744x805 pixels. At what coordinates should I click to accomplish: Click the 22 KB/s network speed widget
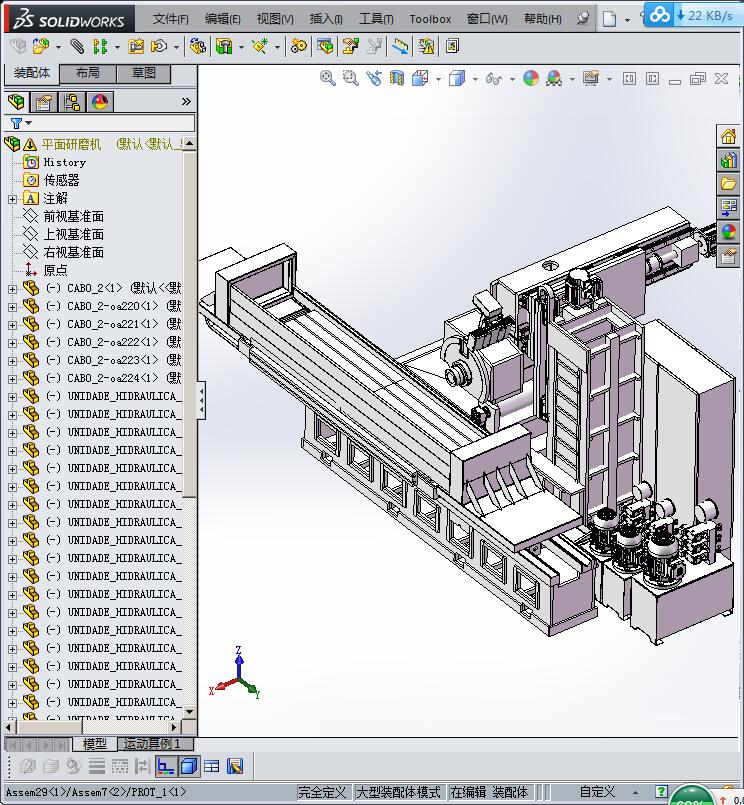(x=694, y=15)
